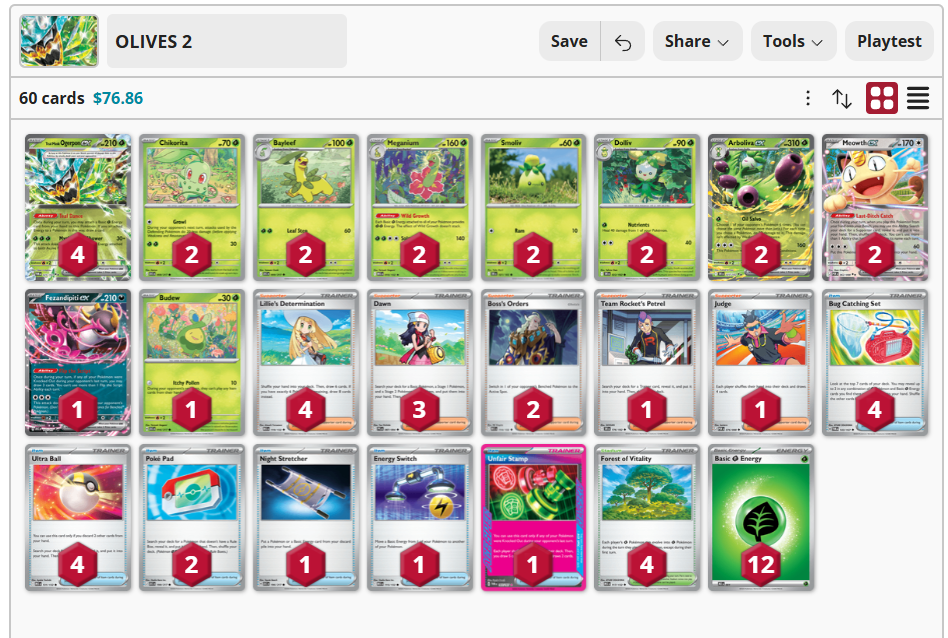948x638 pixels.
Task: Click the Boss's Orders card
Action: pos(533,362)
